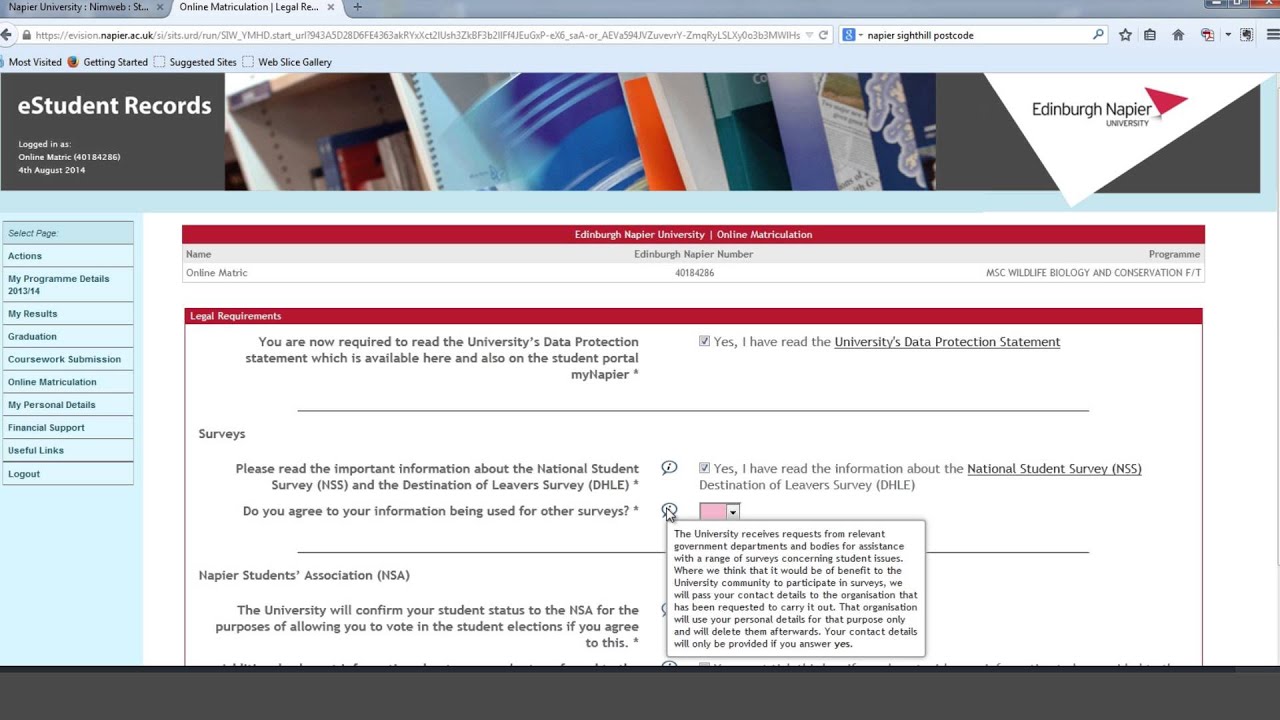Viewport: 1280px width, 720px height.
Task: Open the bookmarks list icon
Action: pos(1150,35)
